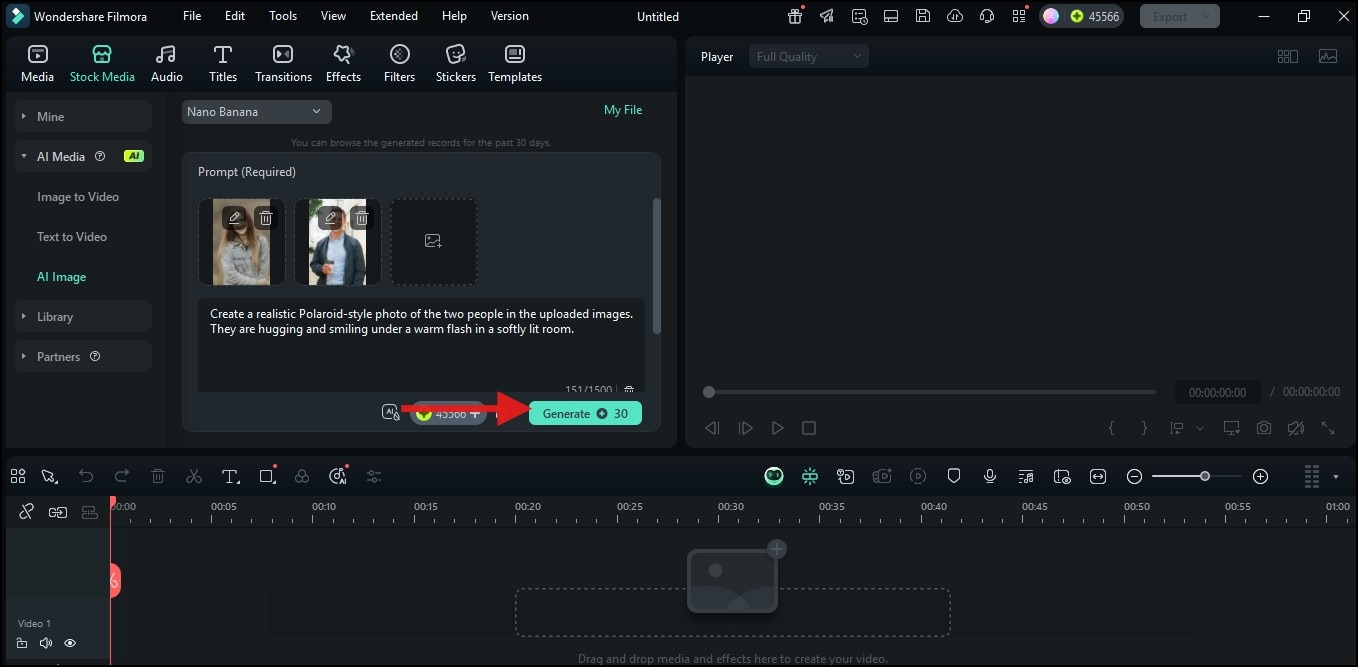Screen dimensions: 1358x667
Task: Delete the first uploaded woman image
Action: click(x=265, y=217)
